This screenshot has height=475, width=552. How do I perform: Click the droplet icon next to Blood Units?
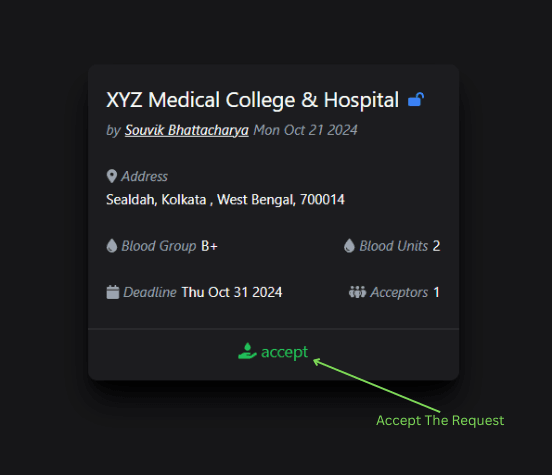point(349,246)
